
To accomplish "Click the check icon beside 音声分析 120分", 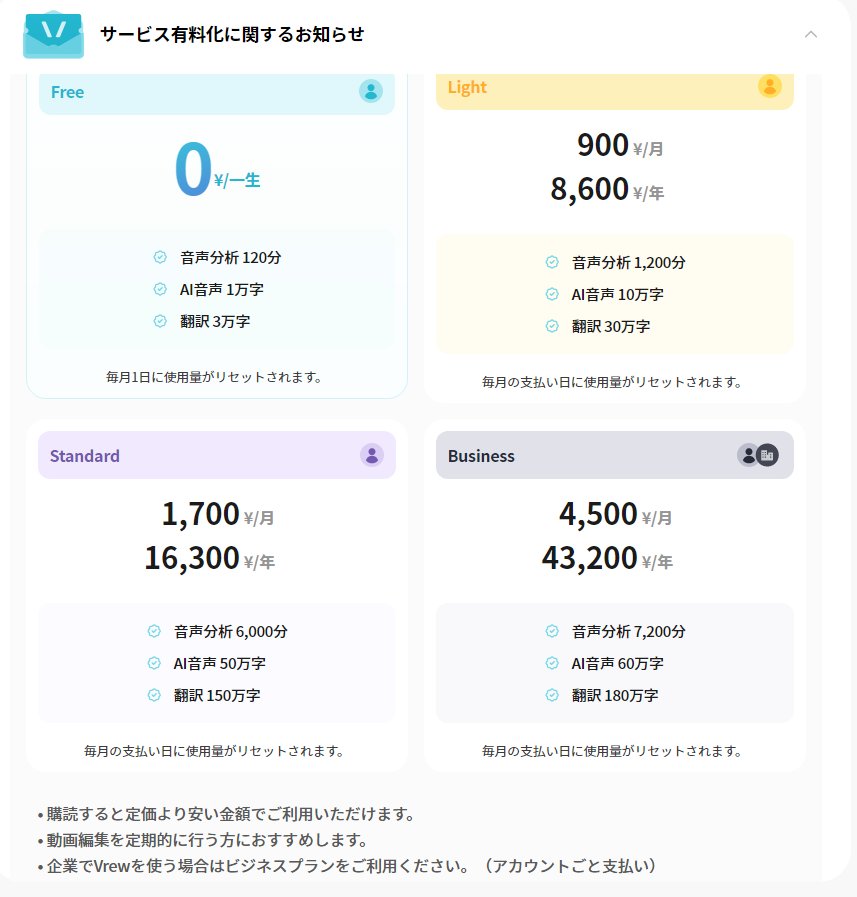I will click(x=159, y=257).
